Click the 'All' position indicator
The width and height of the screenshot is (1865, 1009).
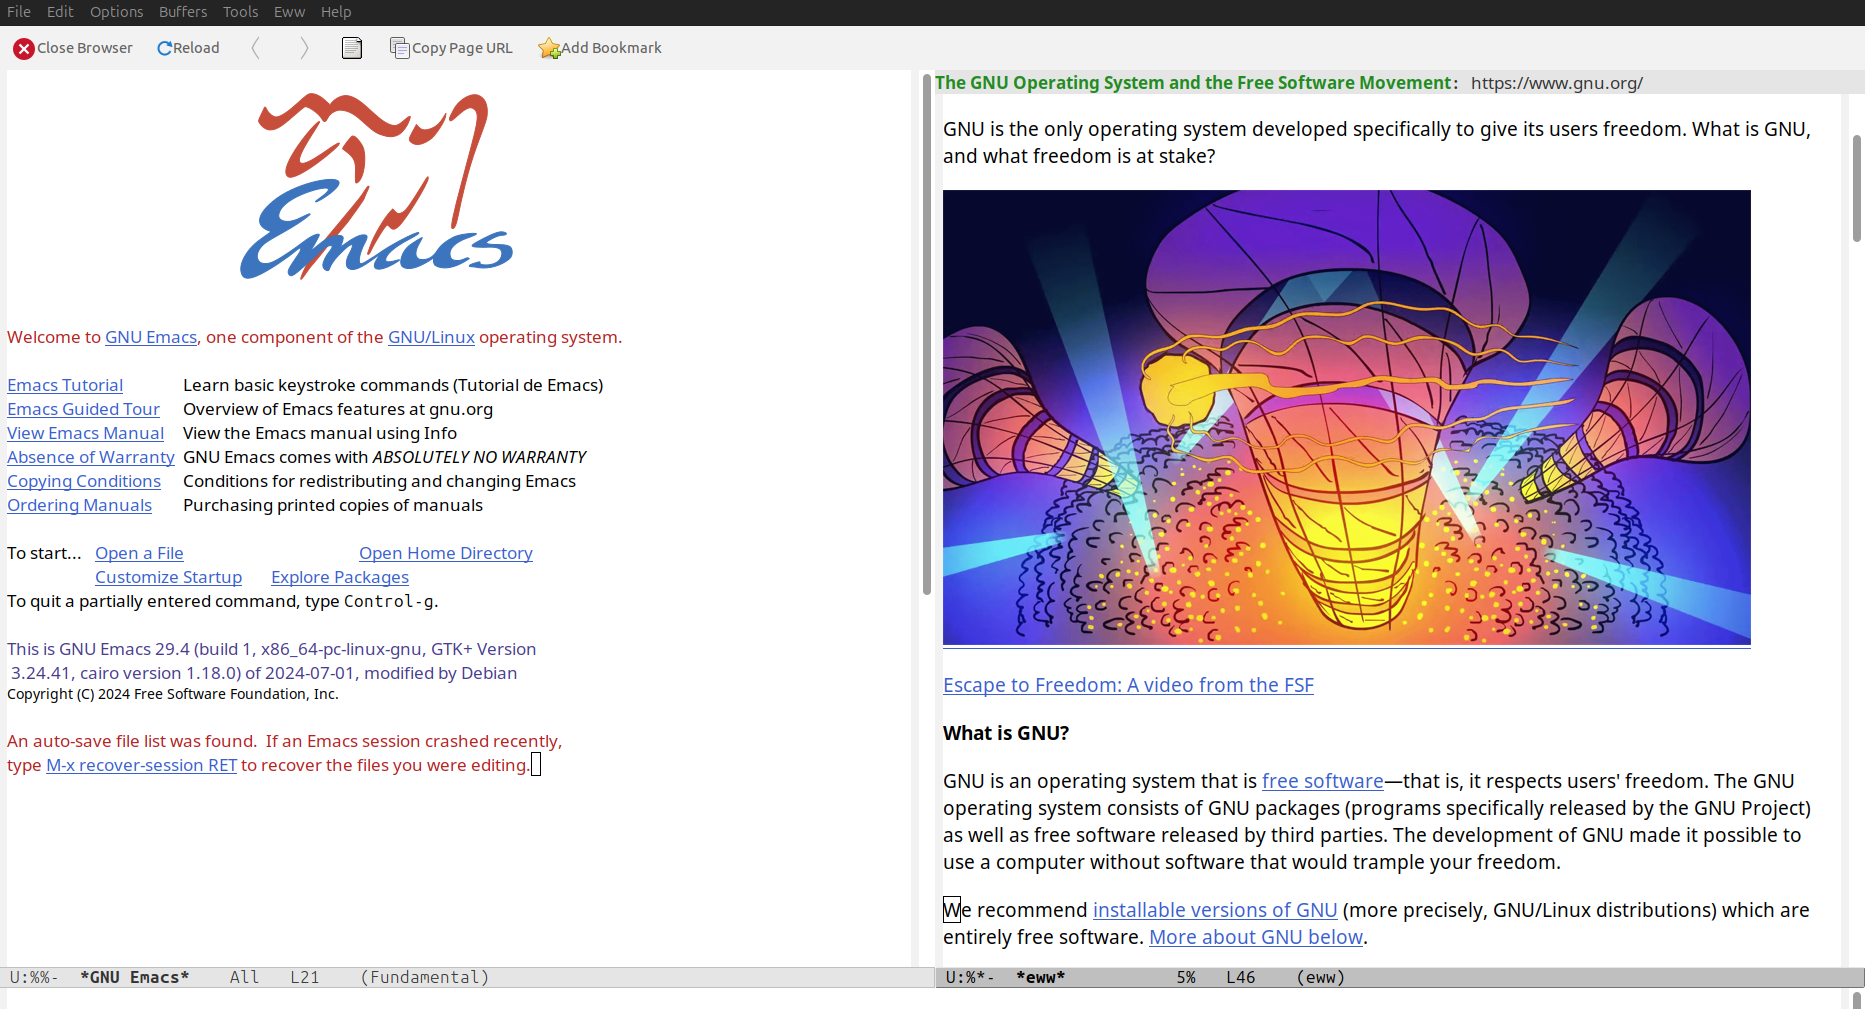click(245, 977)
